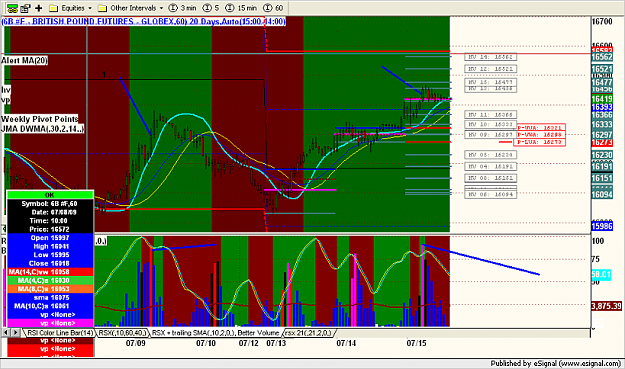Click the MA(10,C)s row
The width and height of the screenshot is (625, 369).
coord(50,306)
